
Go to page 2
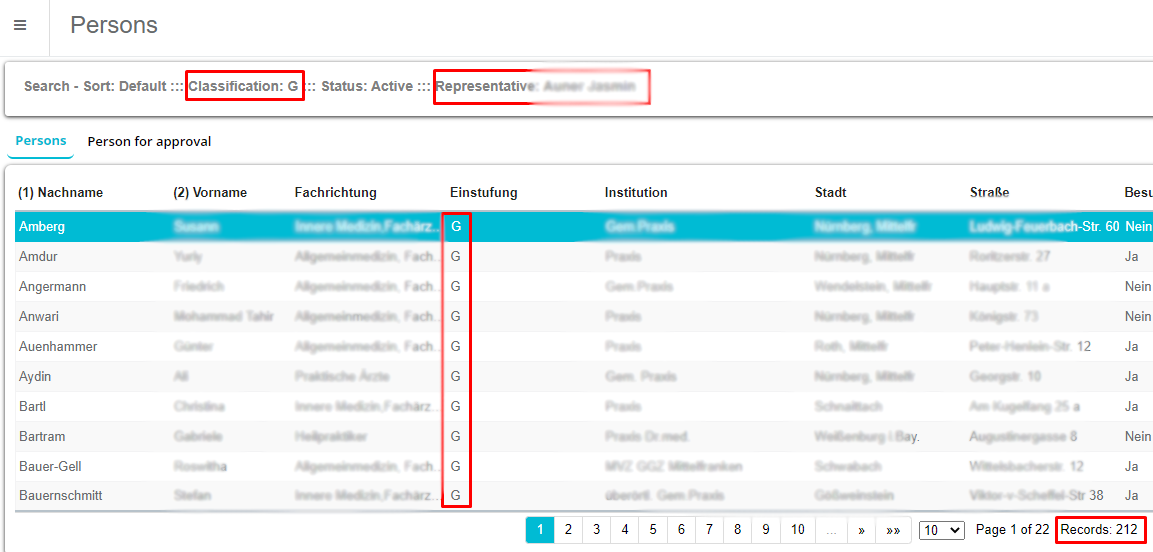[568, 530]
